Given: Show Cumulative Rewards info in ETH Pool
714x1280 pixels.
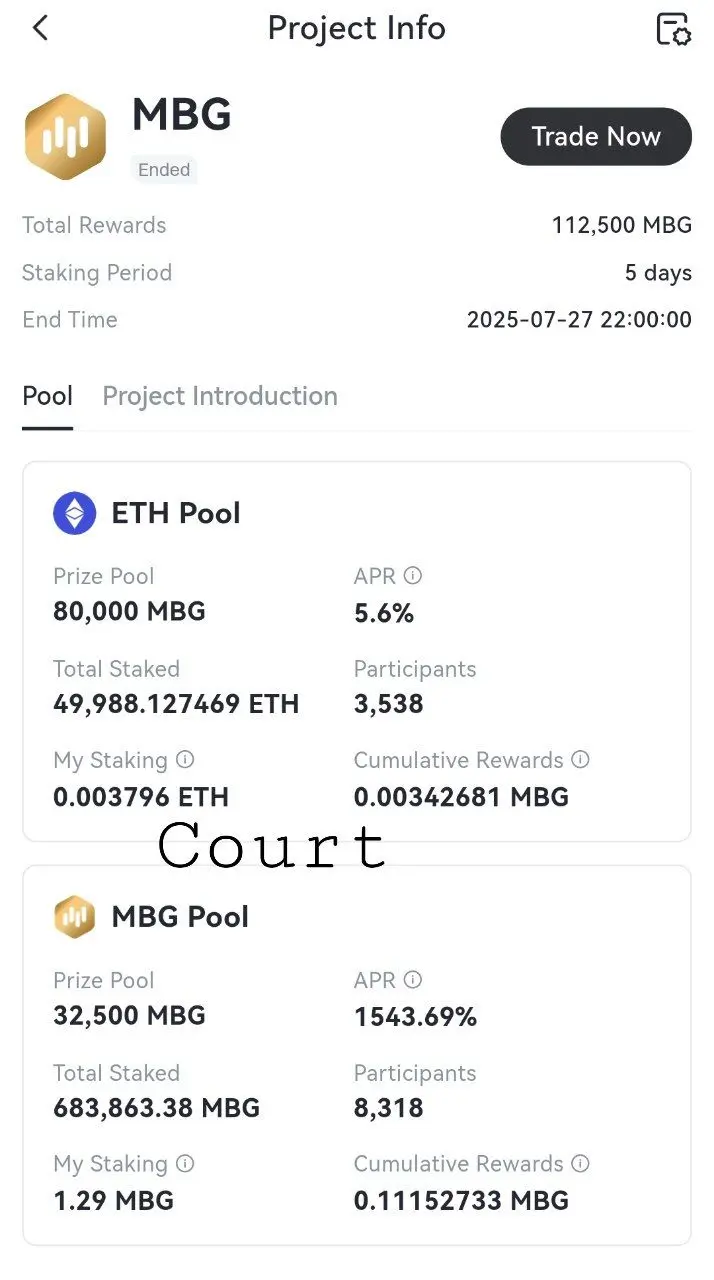Looking at the screenshot, I should coord(580,760).
